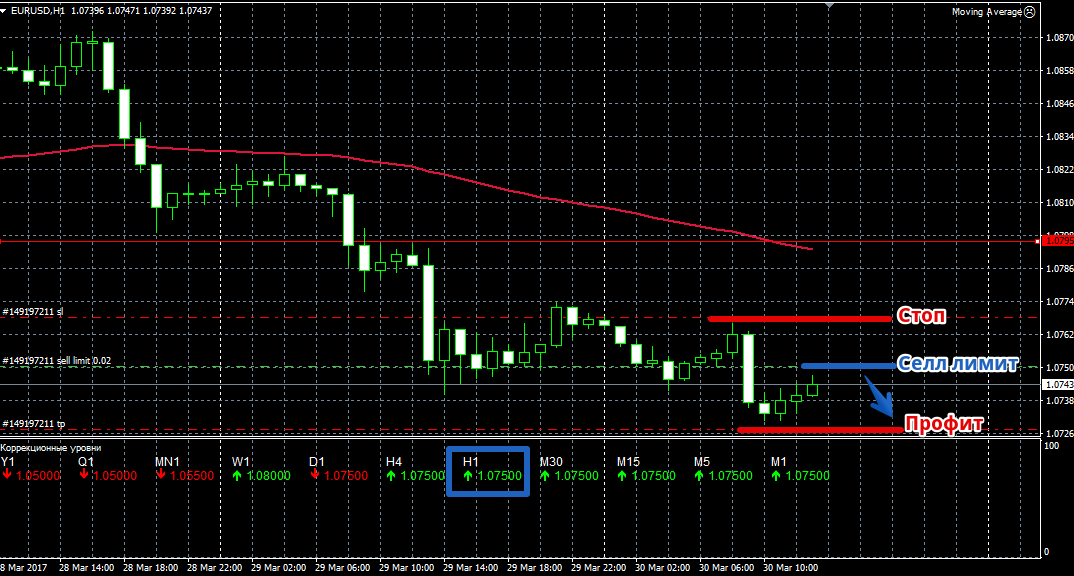The height and width of the screenshot is (576, 1074).
Task: Click the red down arrow under D1
Action: click(x=315, y=476)
